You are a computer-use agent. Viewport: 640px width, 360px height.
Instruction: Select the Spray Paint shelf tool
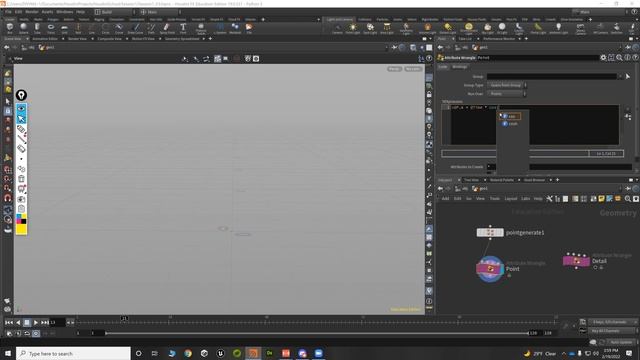167,28
